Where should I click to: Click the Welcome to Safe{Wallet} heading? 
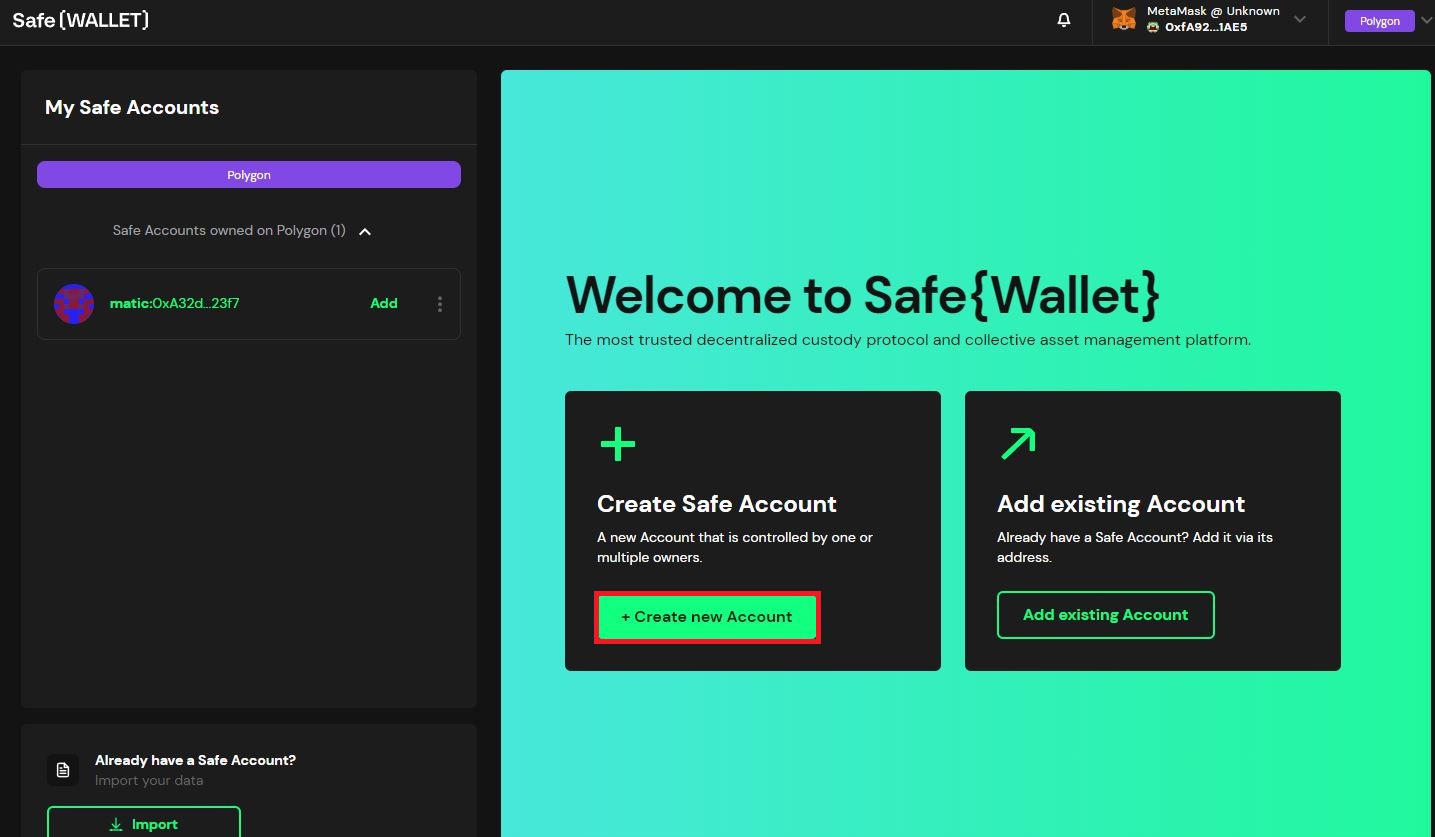[863, 295]
